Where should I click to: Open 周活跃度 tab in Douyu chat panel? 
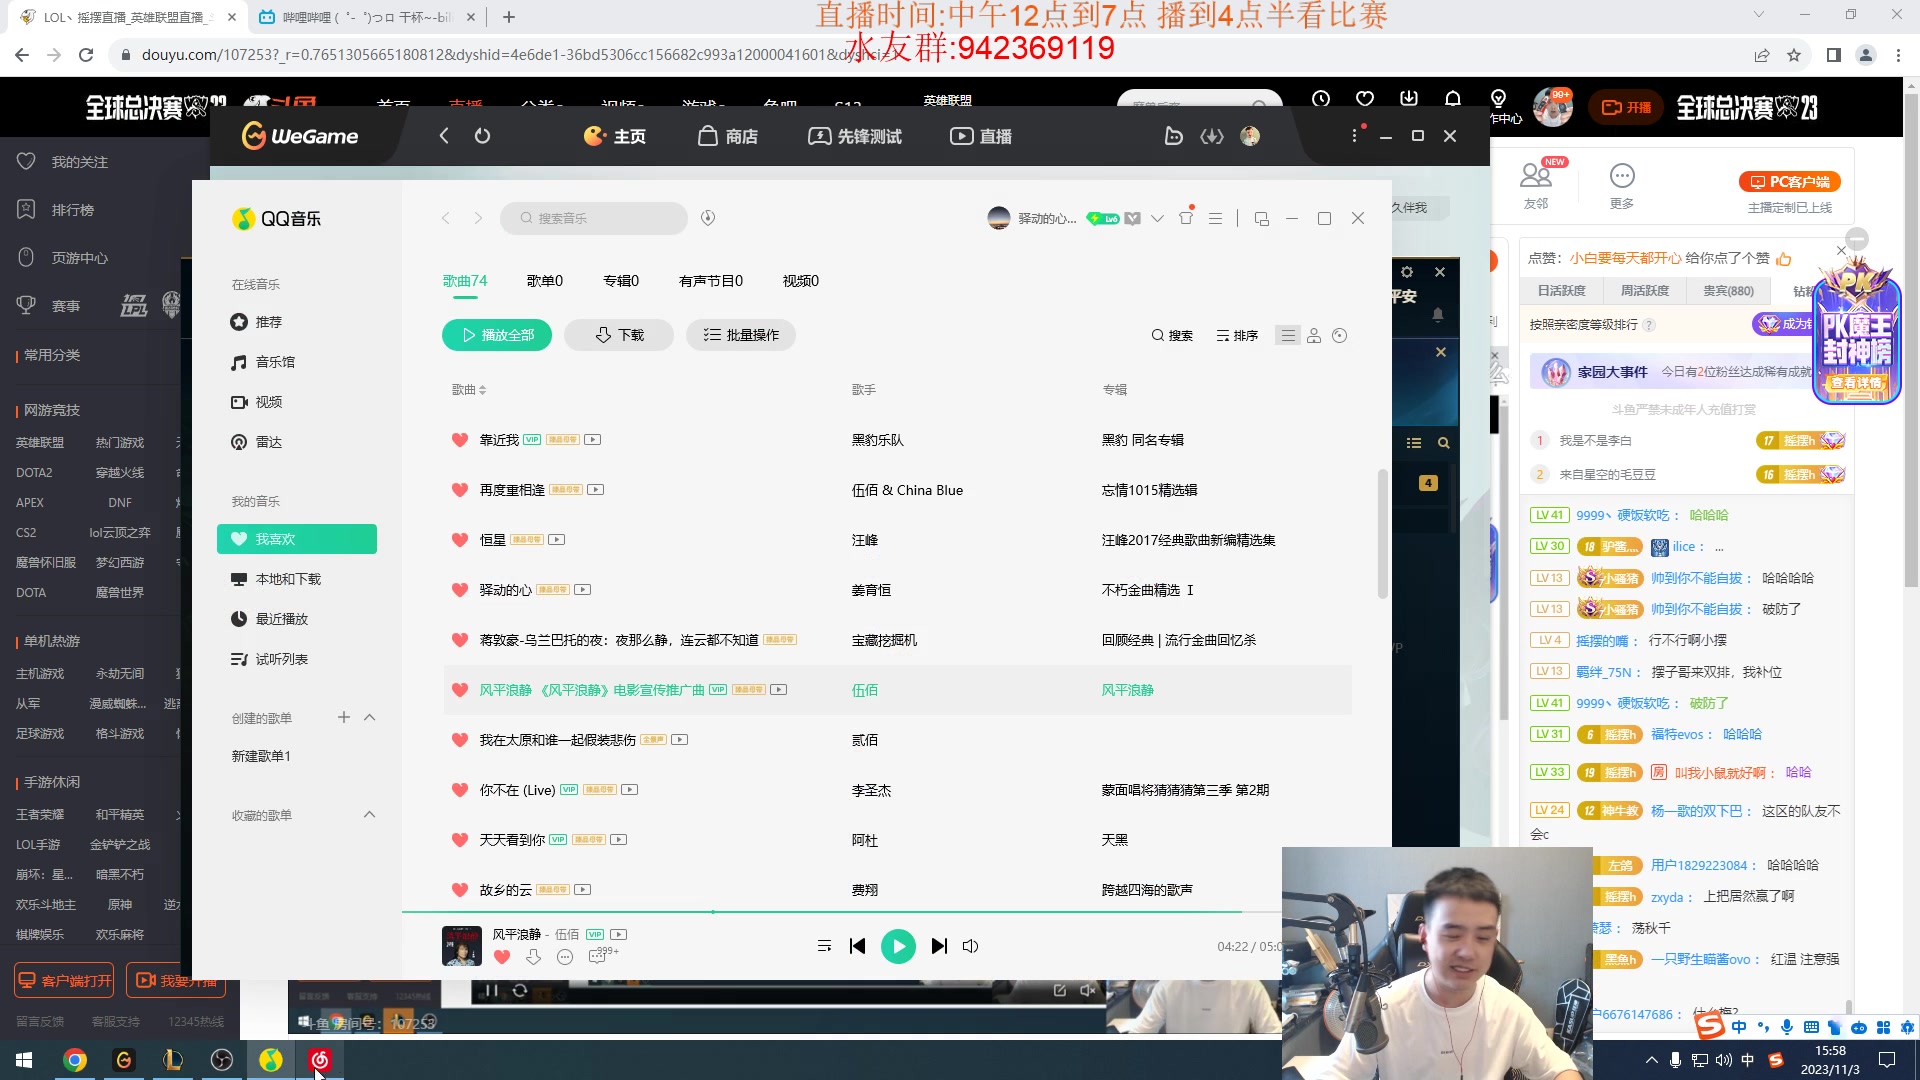(1645, 291)
